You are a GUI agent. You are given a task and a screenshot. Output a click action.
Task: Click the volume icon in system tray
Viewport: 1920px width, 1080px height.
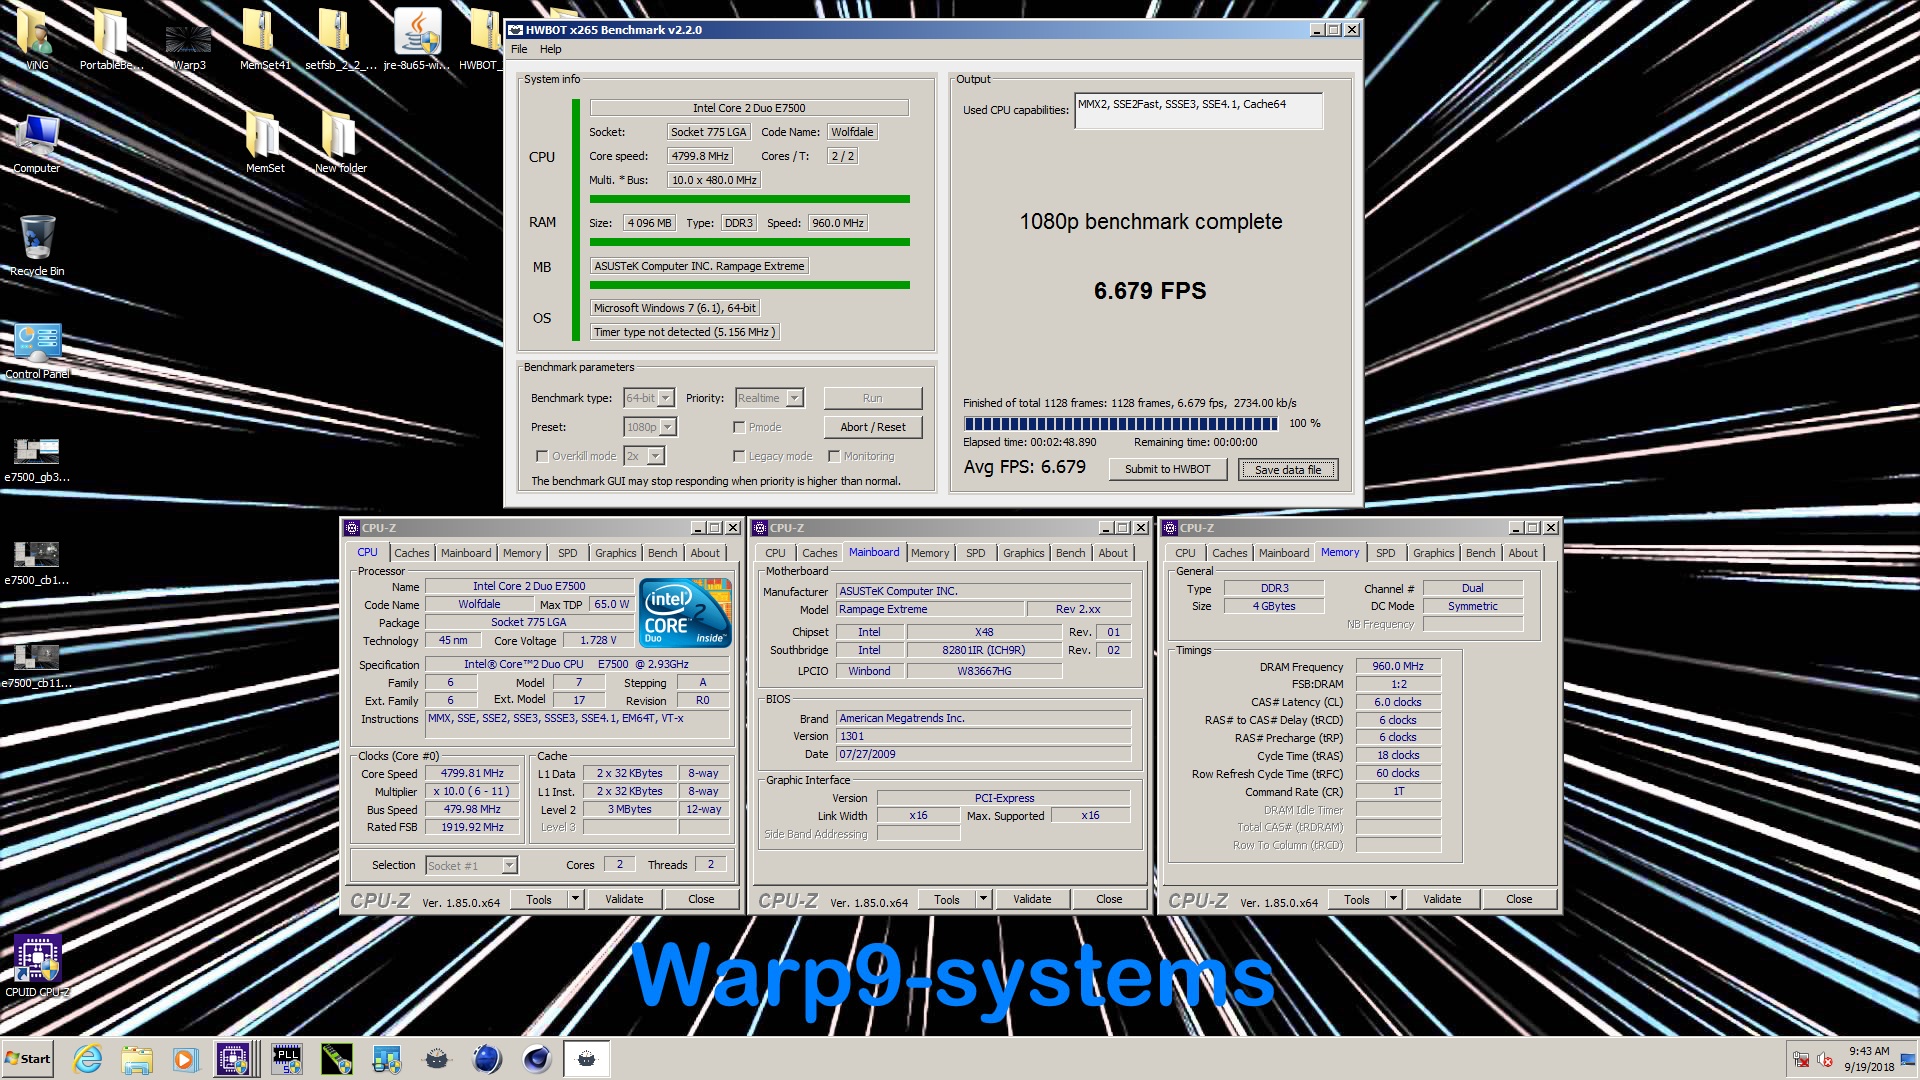[1824, 1059]
